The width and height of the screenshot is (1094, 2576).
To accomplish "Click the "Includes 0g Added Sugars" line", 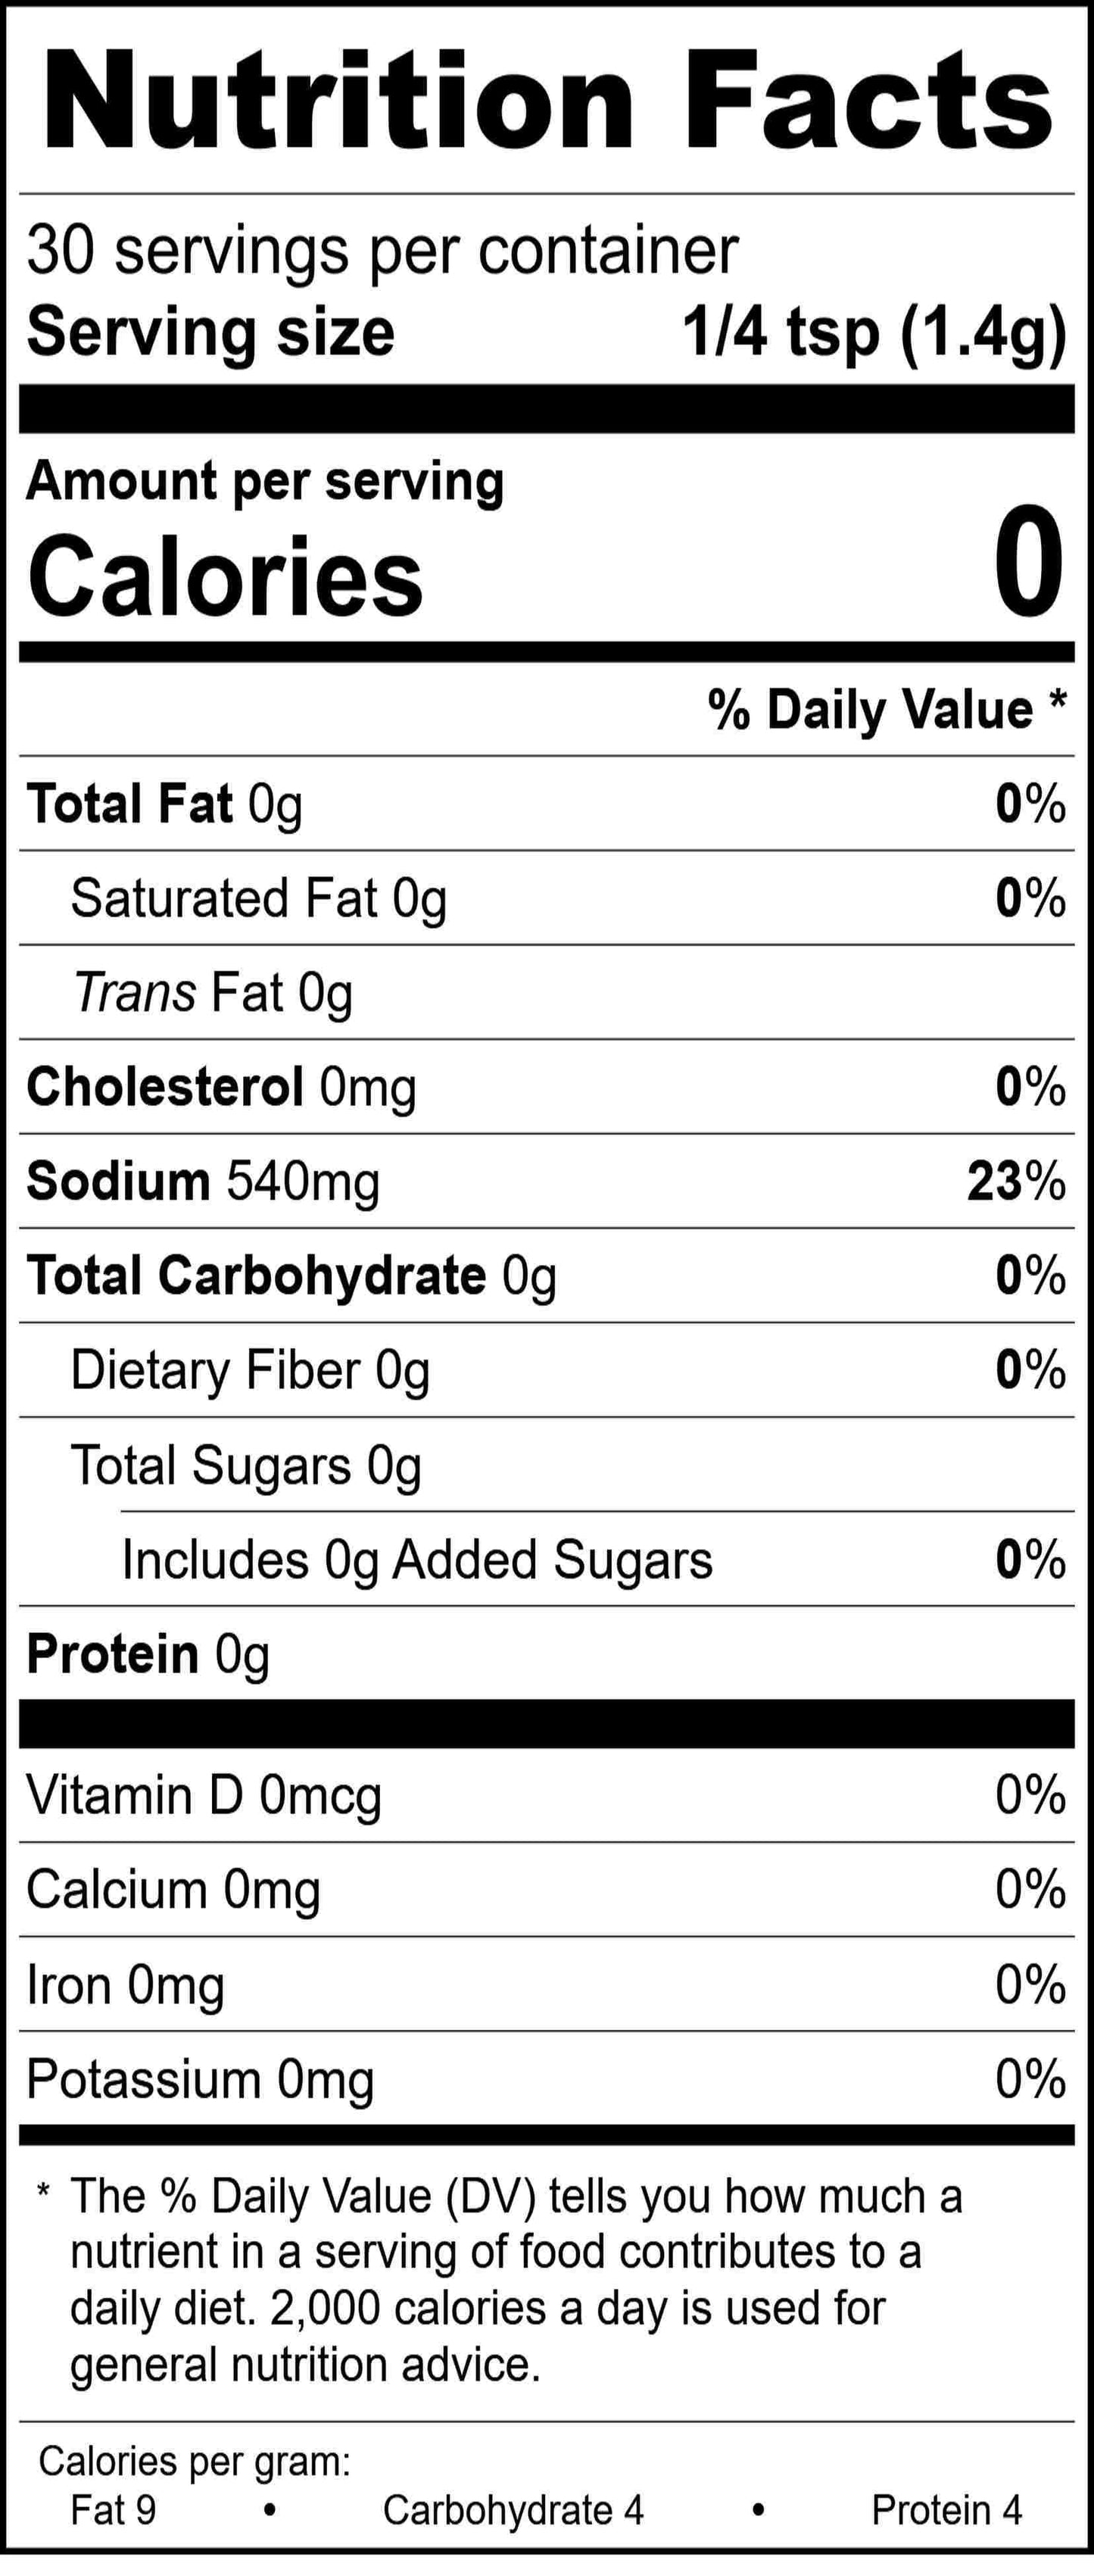I will pos(417,1560).
